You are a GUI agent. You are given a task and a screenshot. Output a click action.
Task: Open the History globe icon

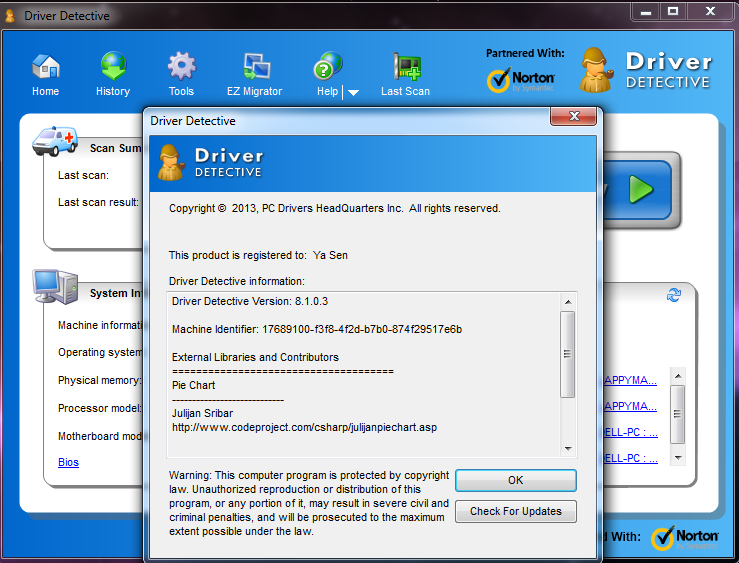tap(114, 65)
